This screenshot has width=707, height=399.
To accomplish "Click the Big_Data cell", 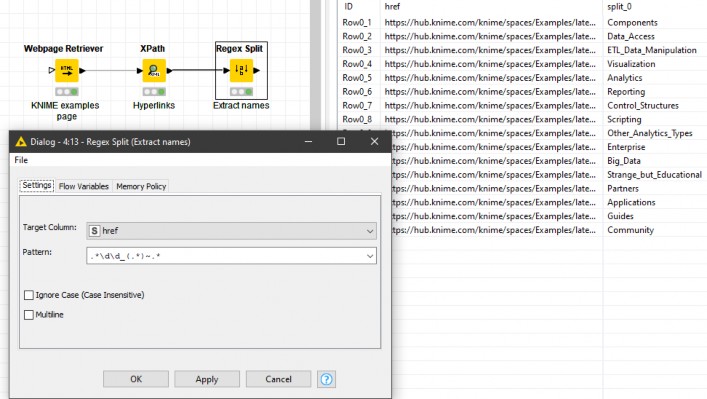I will (x=624, y=161).
